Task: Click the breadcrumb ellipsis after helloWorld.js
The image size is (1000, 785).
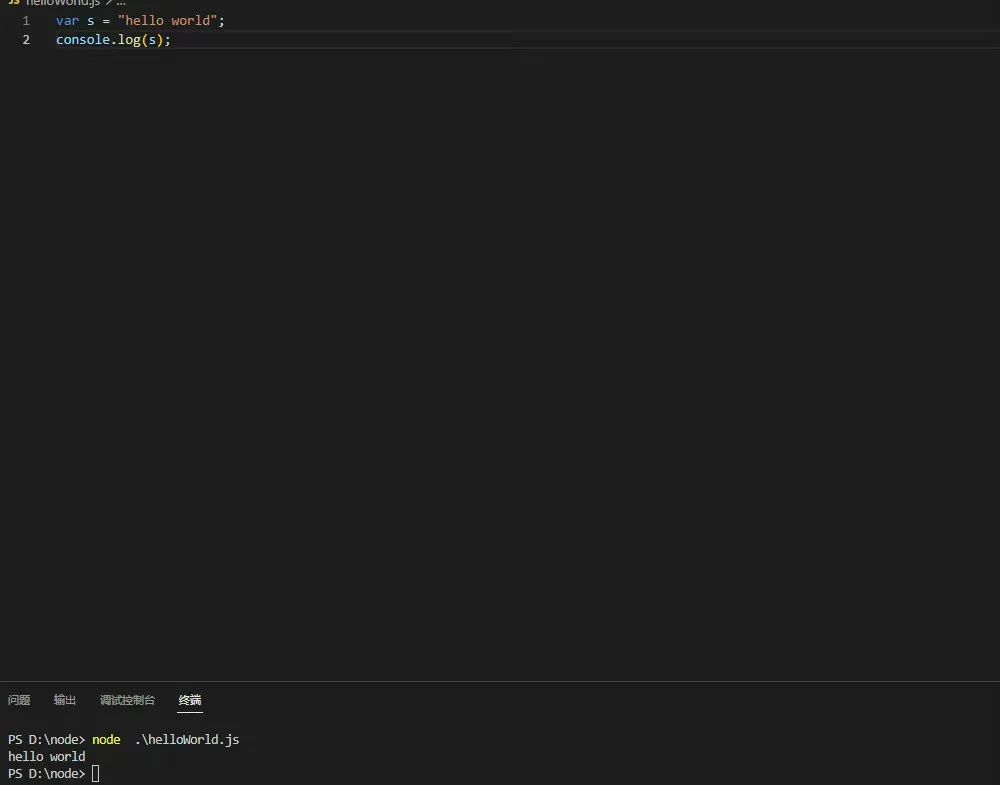Action: tap(121, 3)
